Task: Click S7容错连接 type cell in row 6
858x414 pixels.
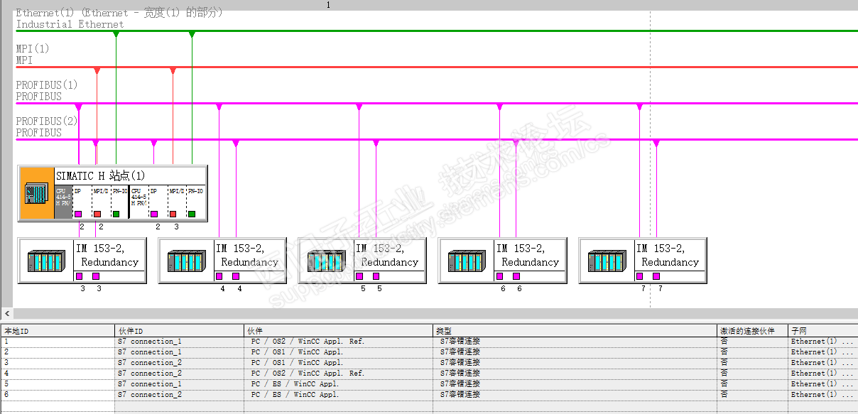Action: (575, 394)
